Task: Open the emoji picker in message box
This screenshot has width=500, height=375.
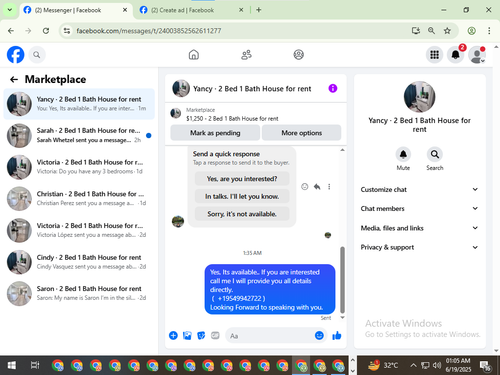Action: tap(319, 335)
